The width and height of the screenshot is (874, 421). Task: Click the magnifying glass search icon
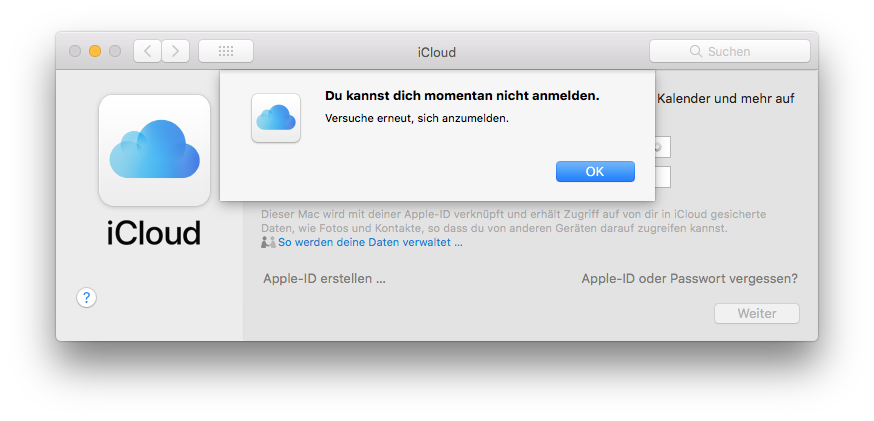(x=695, y=51)
